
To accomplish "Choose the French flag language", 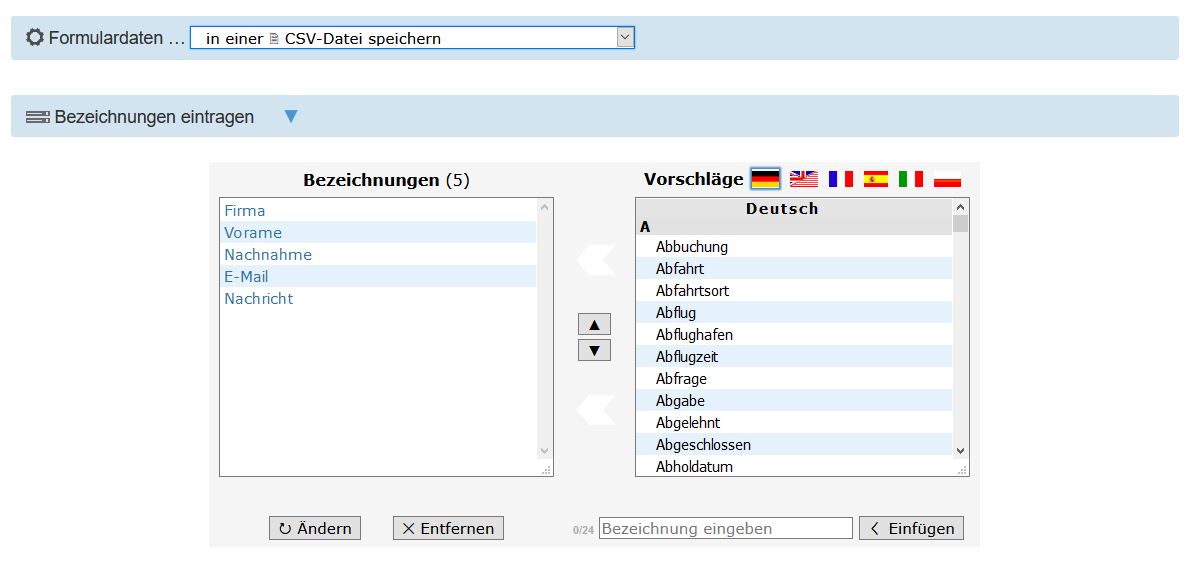I will (x=840, y=179).
